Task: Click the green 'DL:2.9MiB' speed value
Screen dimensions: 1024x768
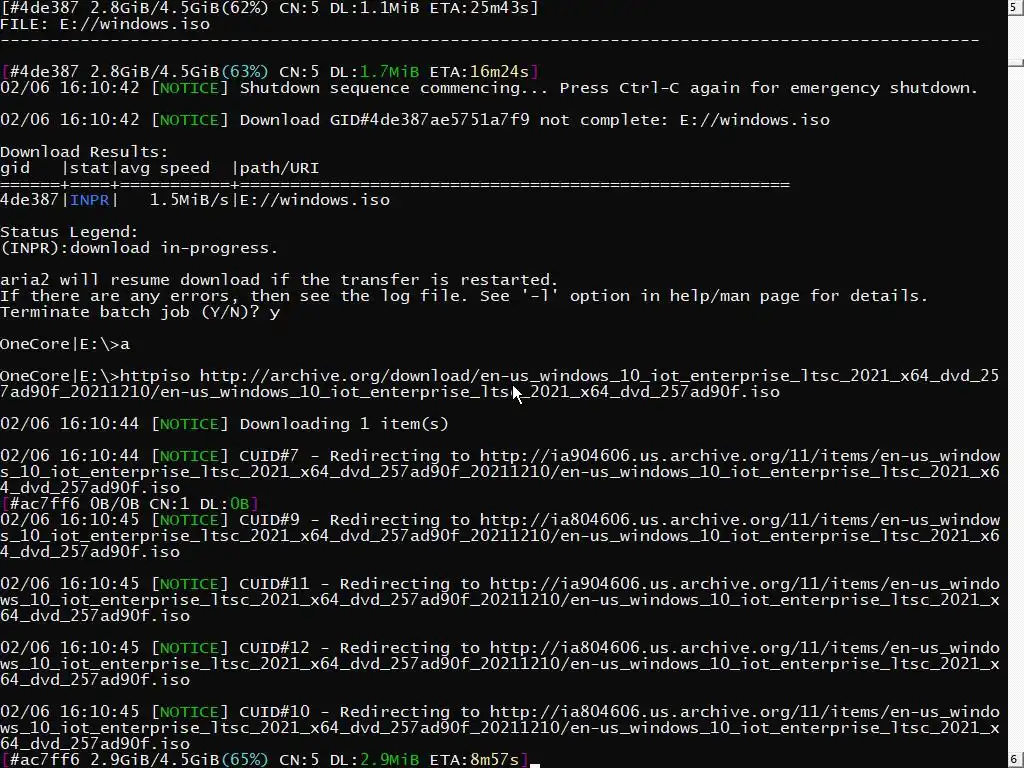Action: [374, 760]
